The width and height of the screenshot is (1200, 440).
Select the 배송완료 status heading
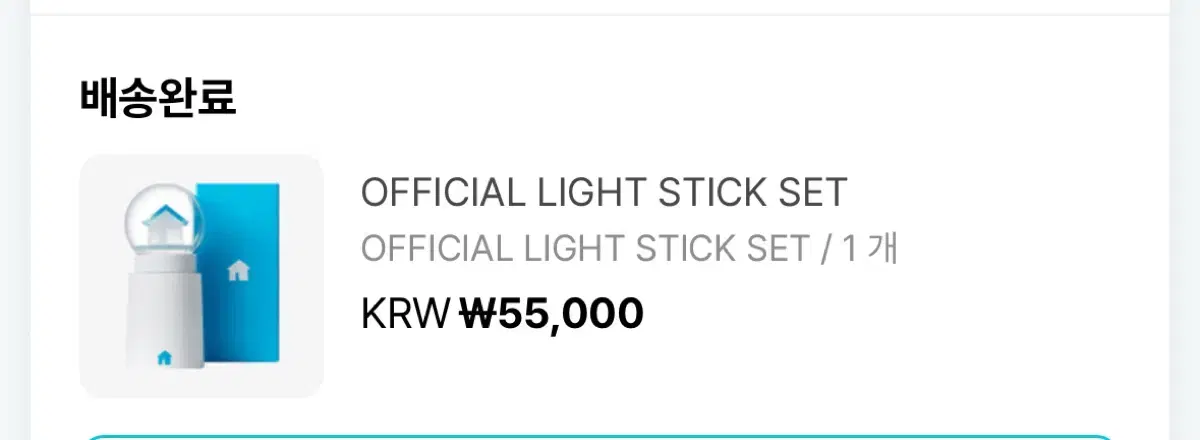(158, 99)
